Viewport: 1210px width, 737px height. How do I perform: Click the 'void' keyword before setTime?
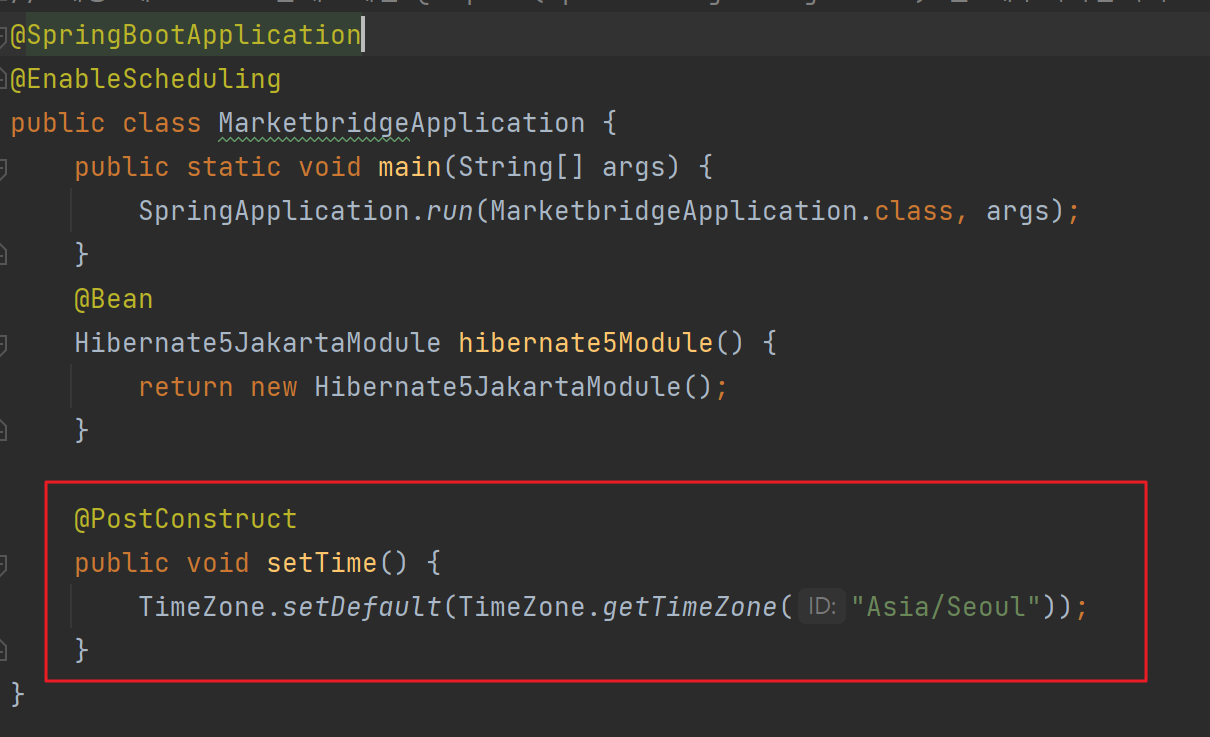point(218,563)
